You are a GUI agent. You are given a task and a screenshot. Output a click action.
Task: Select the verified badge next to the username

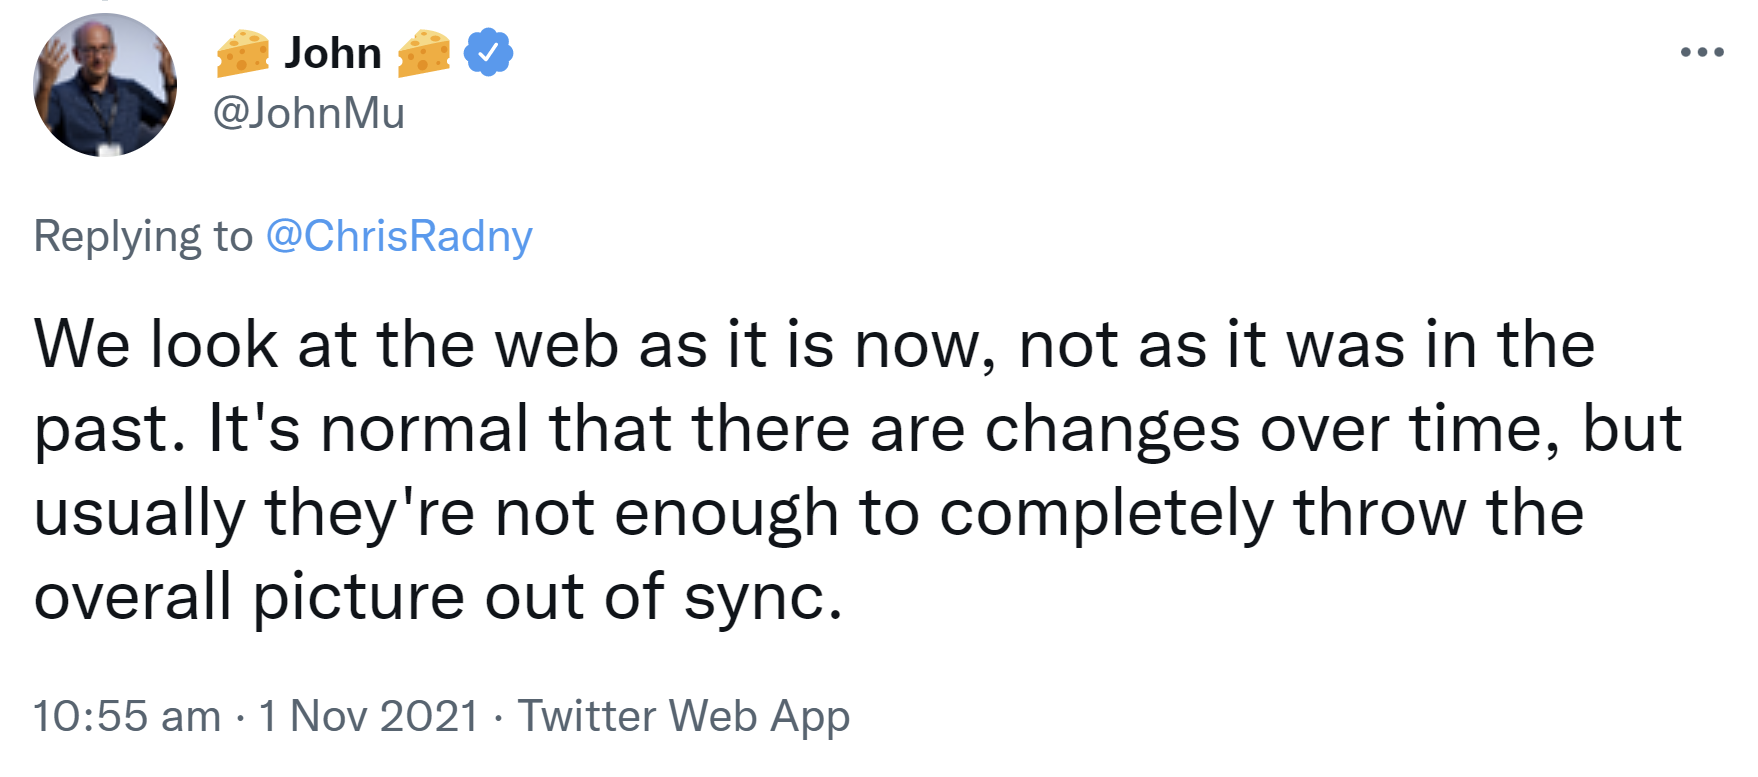click(x=487, y=53)
